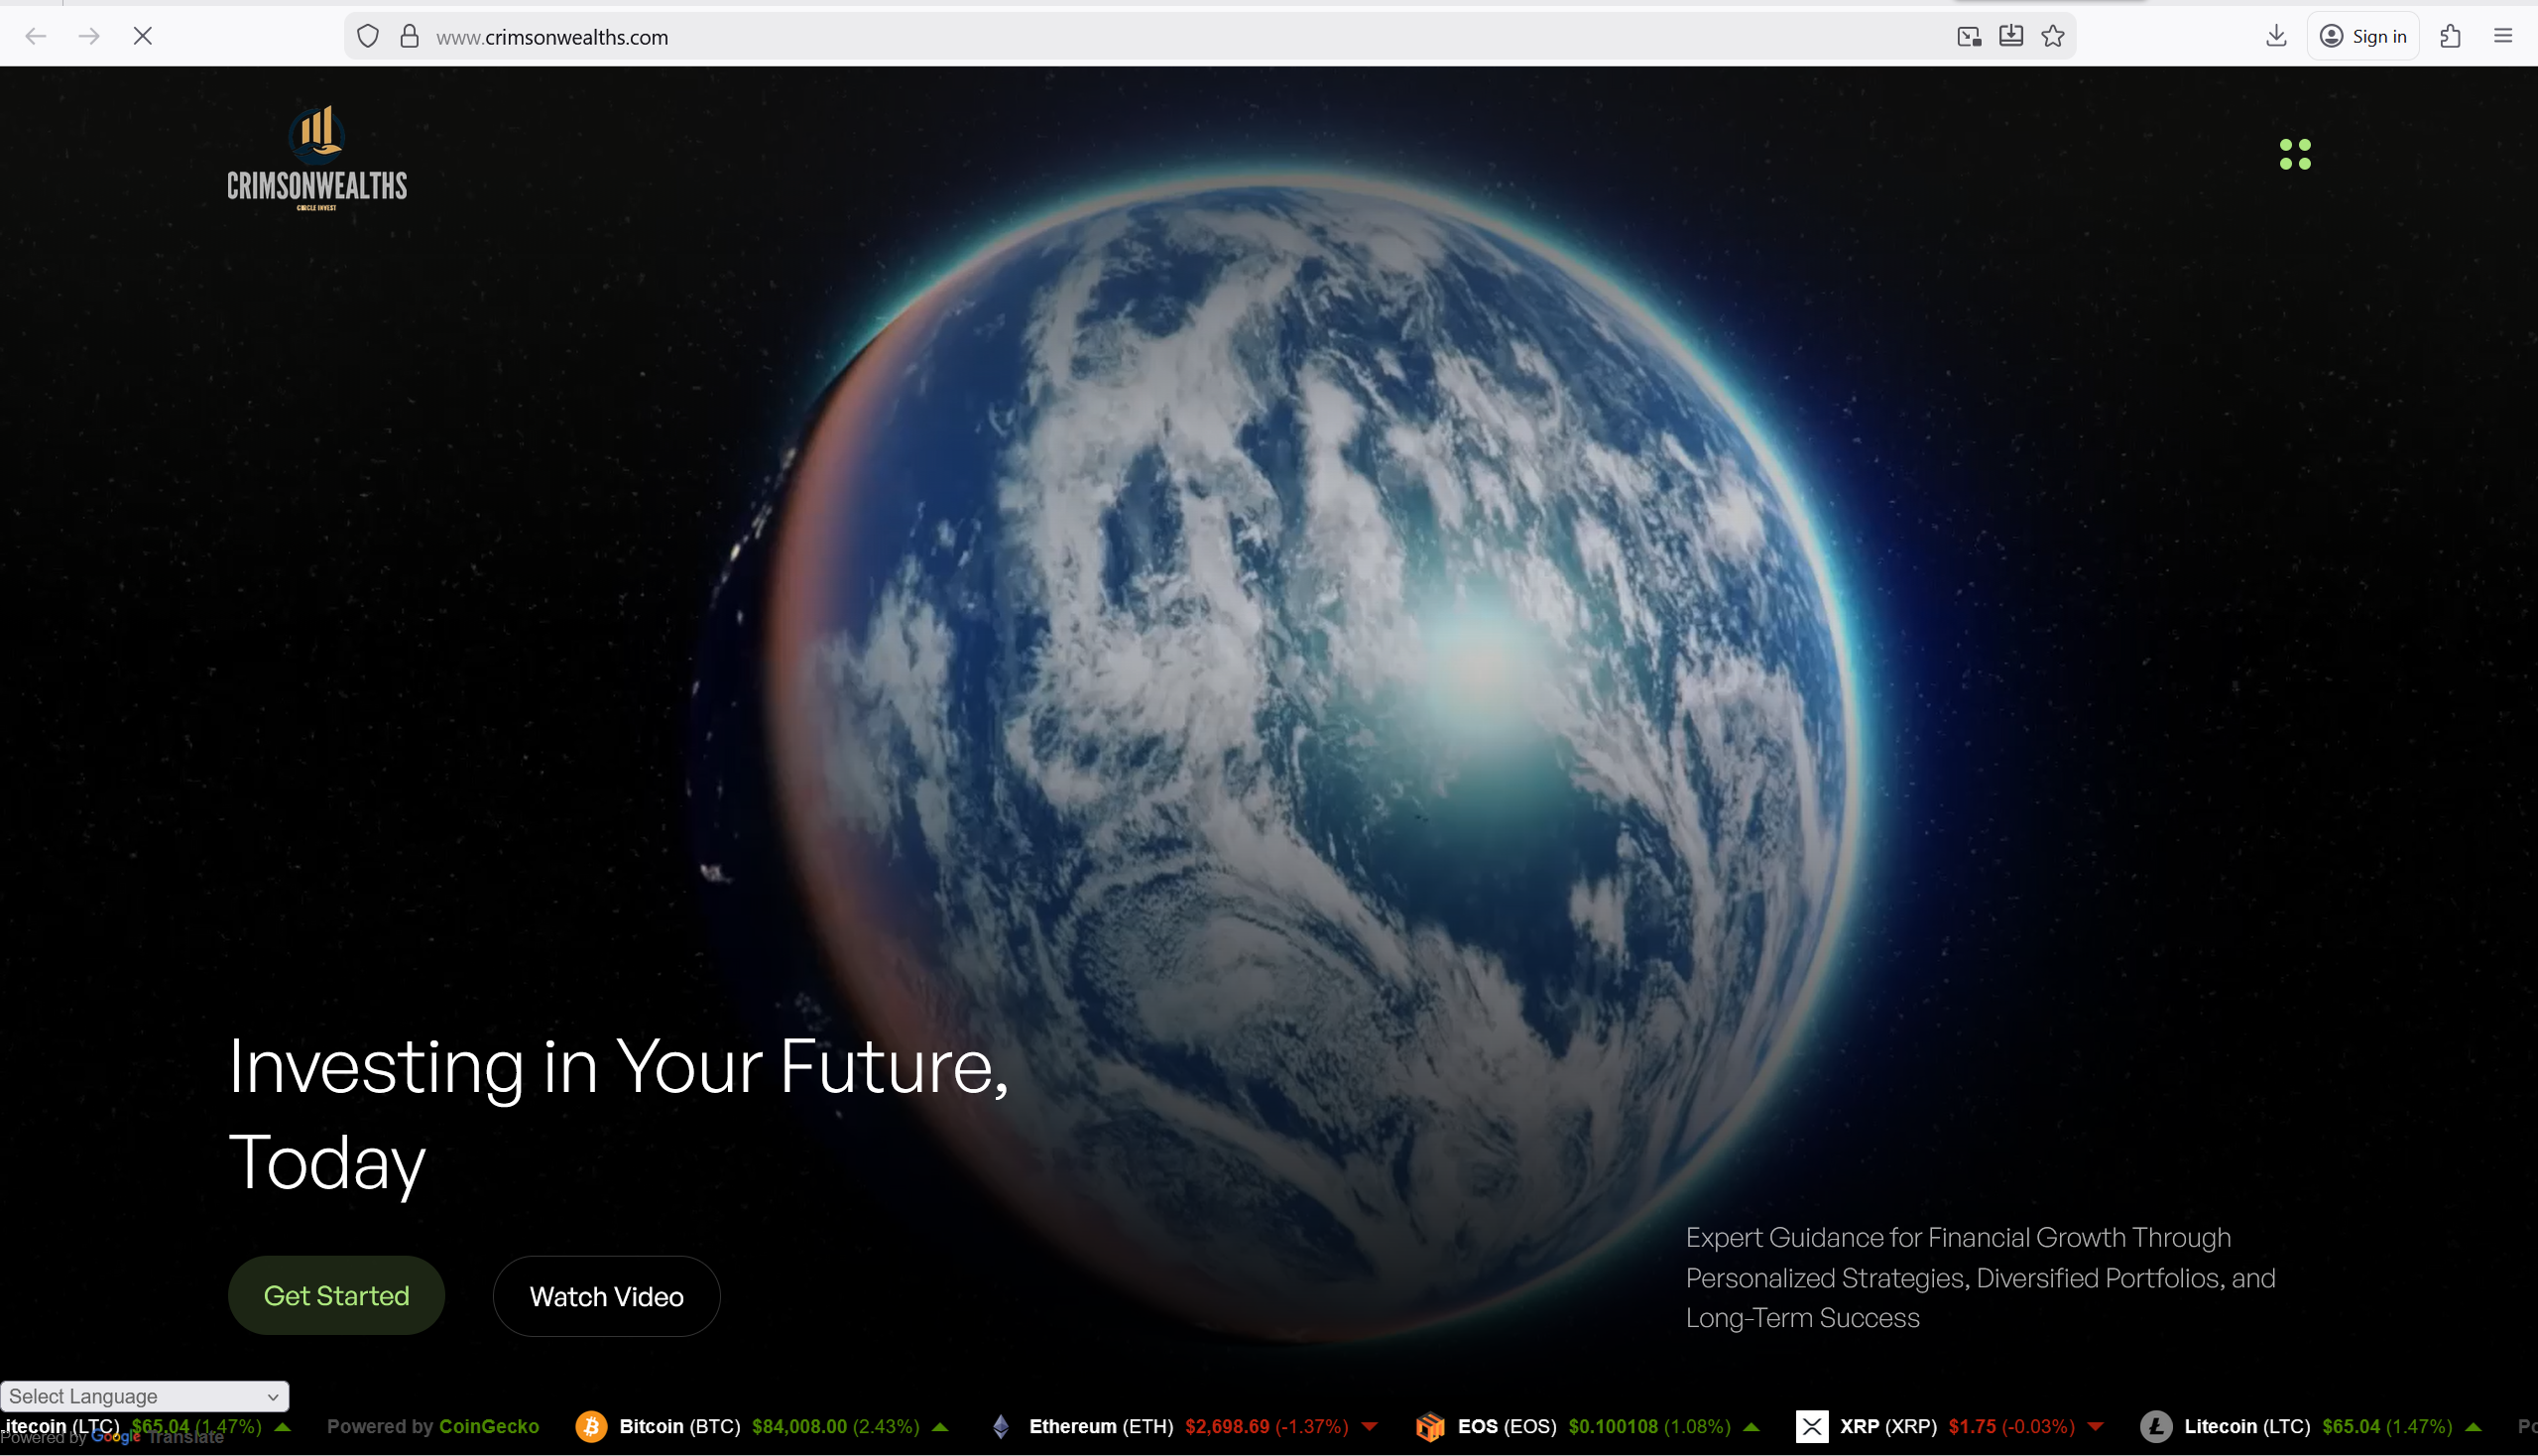Open the Firefox hamburger application menu
The width and height of the screenshot is (2538, 1456).
pyautogui.click(x=2502, y=37)
